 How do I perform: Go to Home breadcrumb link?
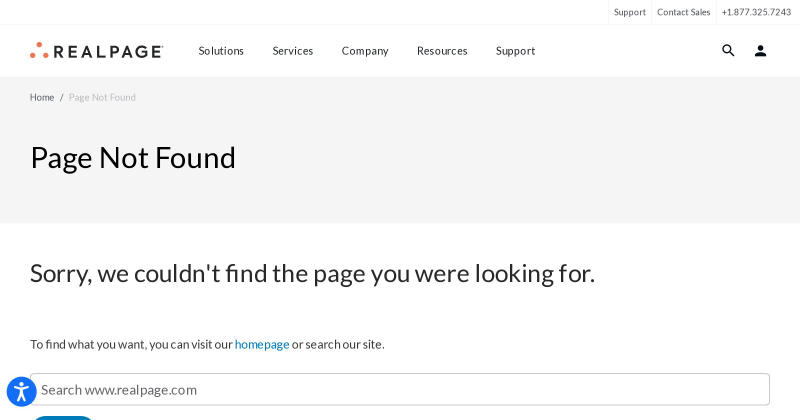42,97
